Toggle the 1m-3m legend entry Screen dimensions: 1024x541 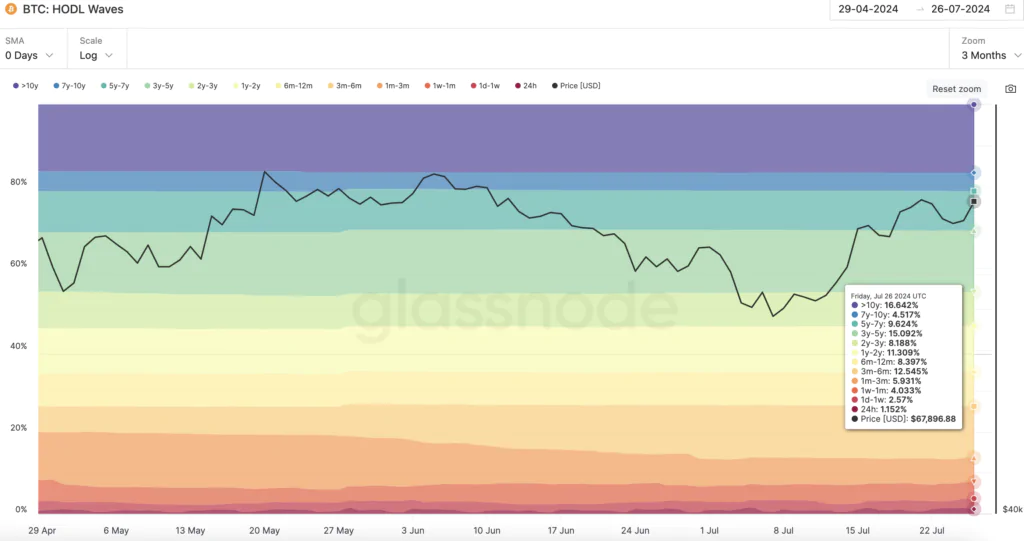[391, 86]
